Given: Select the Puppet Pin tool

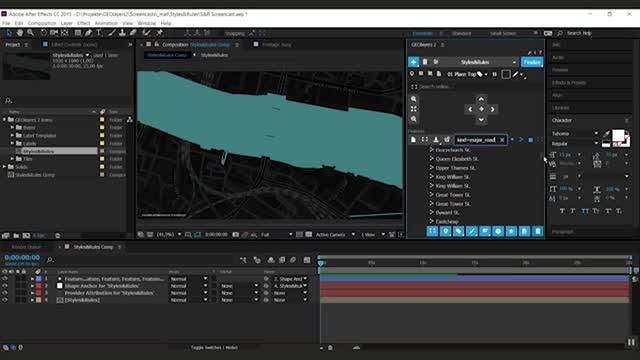Looking at the screenshot, I should click(160, 33).
